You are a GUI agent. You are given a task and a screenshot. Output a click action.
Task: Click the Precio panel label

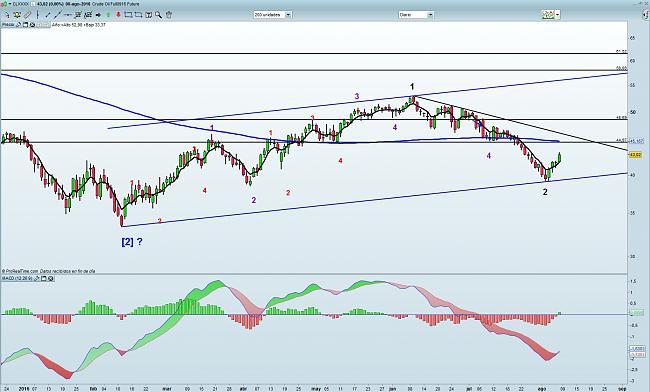(8, 25)
